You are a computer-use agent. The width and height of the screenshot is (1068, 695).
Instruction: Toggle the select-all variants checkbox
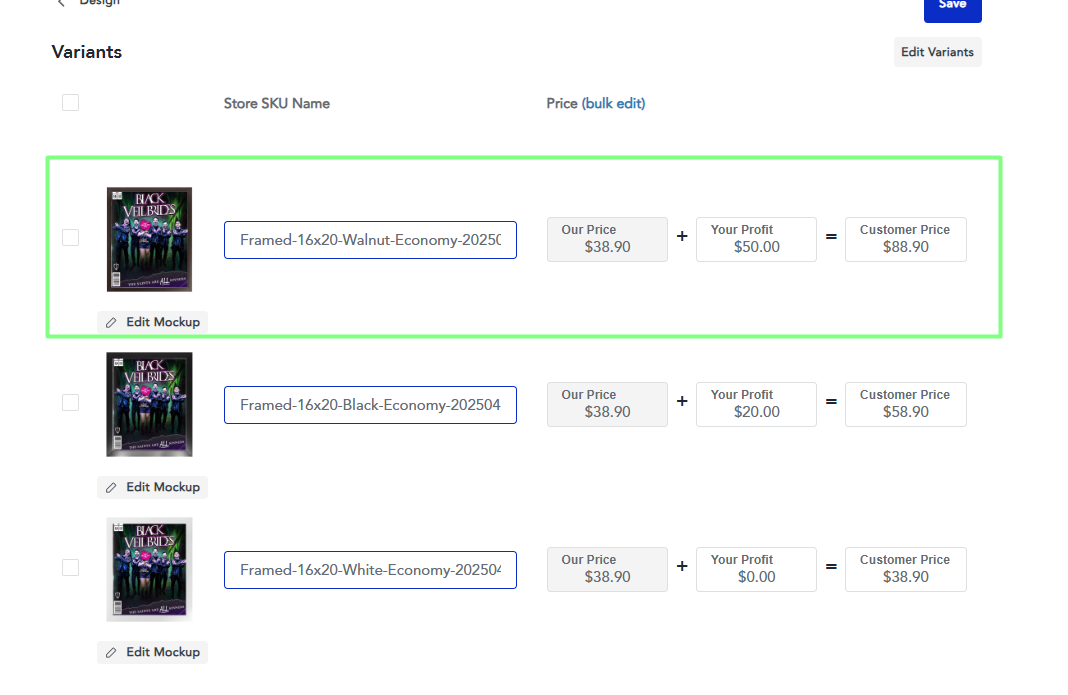pyautogui.click(x=70, y=102)
